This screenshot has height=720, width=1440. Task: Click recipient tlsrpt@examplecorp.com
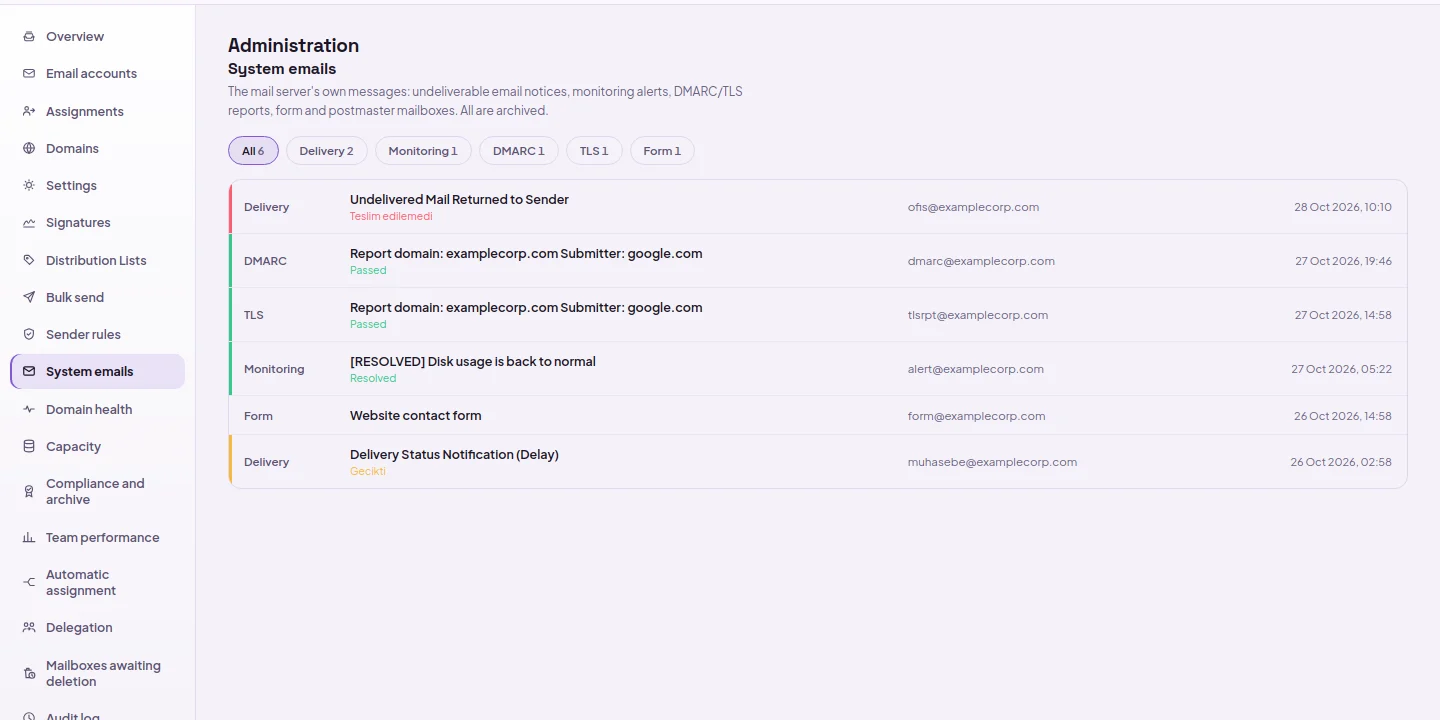point(978,315)
